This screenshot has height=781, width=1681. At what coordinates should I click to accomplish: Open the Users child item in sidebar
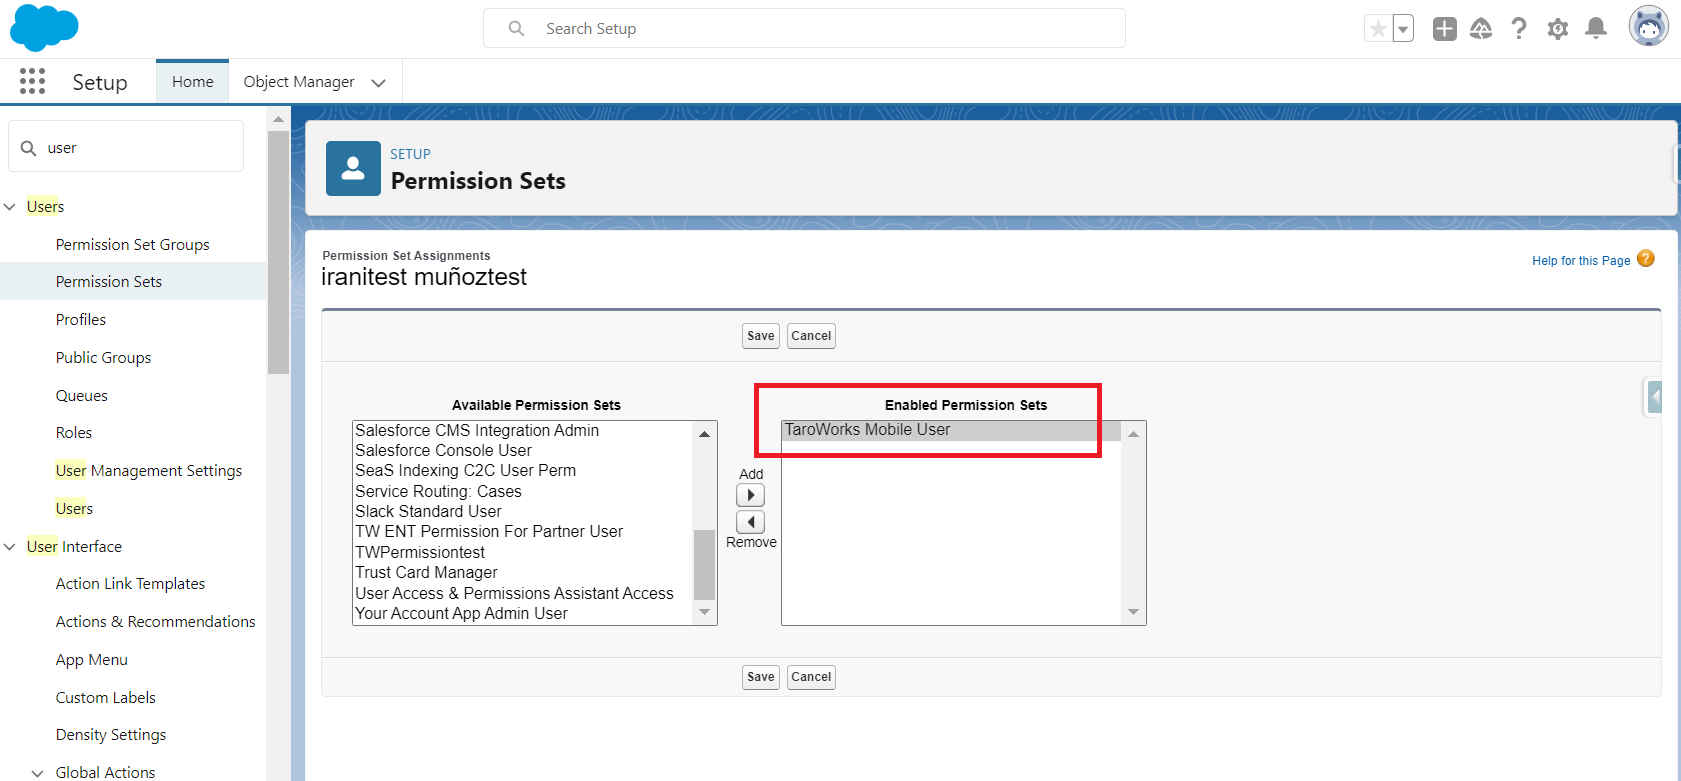coord(74,509)
